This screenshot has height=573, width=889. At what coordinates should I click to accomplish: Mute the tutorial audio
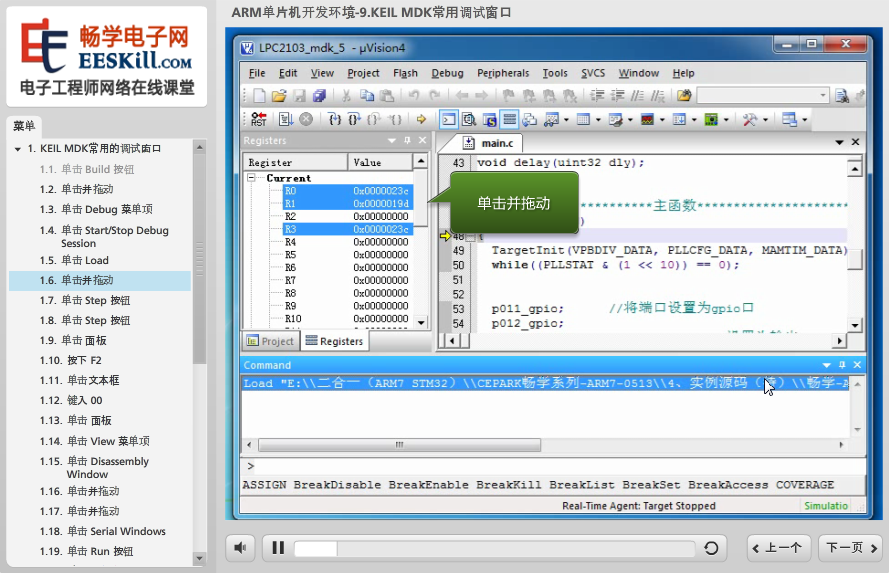point(240,548)
